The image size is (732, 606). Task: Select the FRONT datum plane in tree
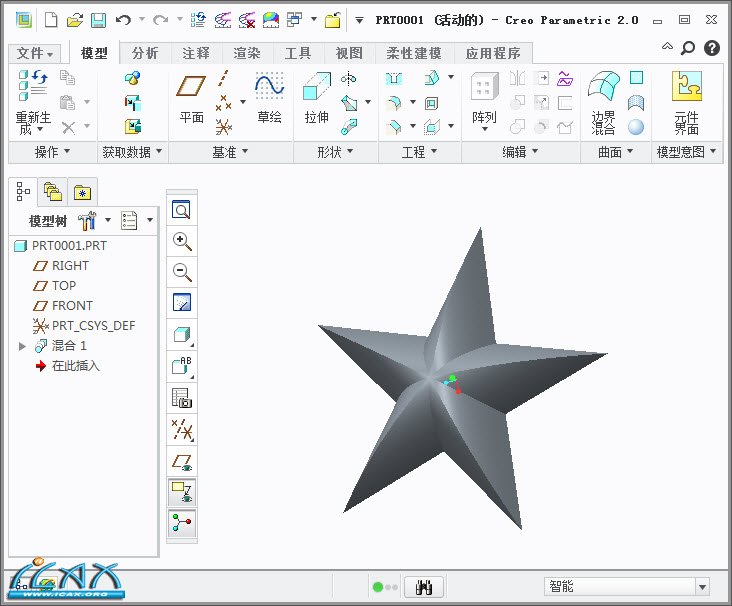coord(72,306)
